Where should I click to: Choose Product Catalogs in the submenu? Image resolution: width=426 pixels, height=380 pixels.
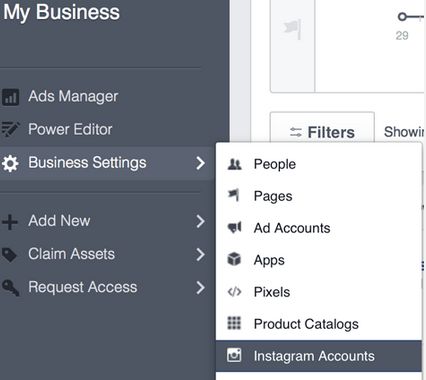point(319,324)
